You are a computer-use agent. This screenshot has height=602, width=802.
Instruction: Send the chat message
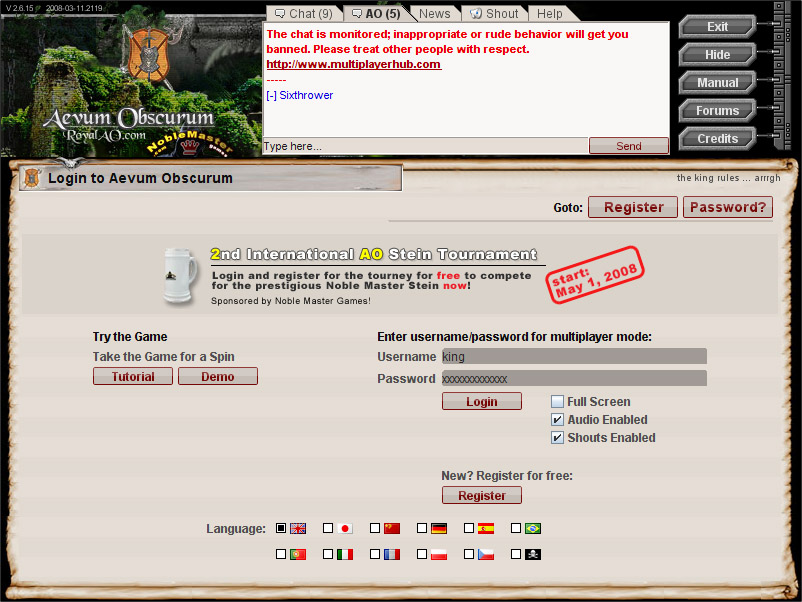pos(629,146)
